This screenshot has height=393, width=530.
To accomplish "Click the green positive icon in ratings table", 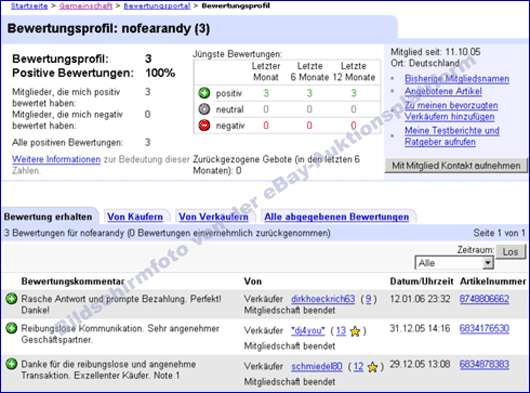I will click(204, 93).
